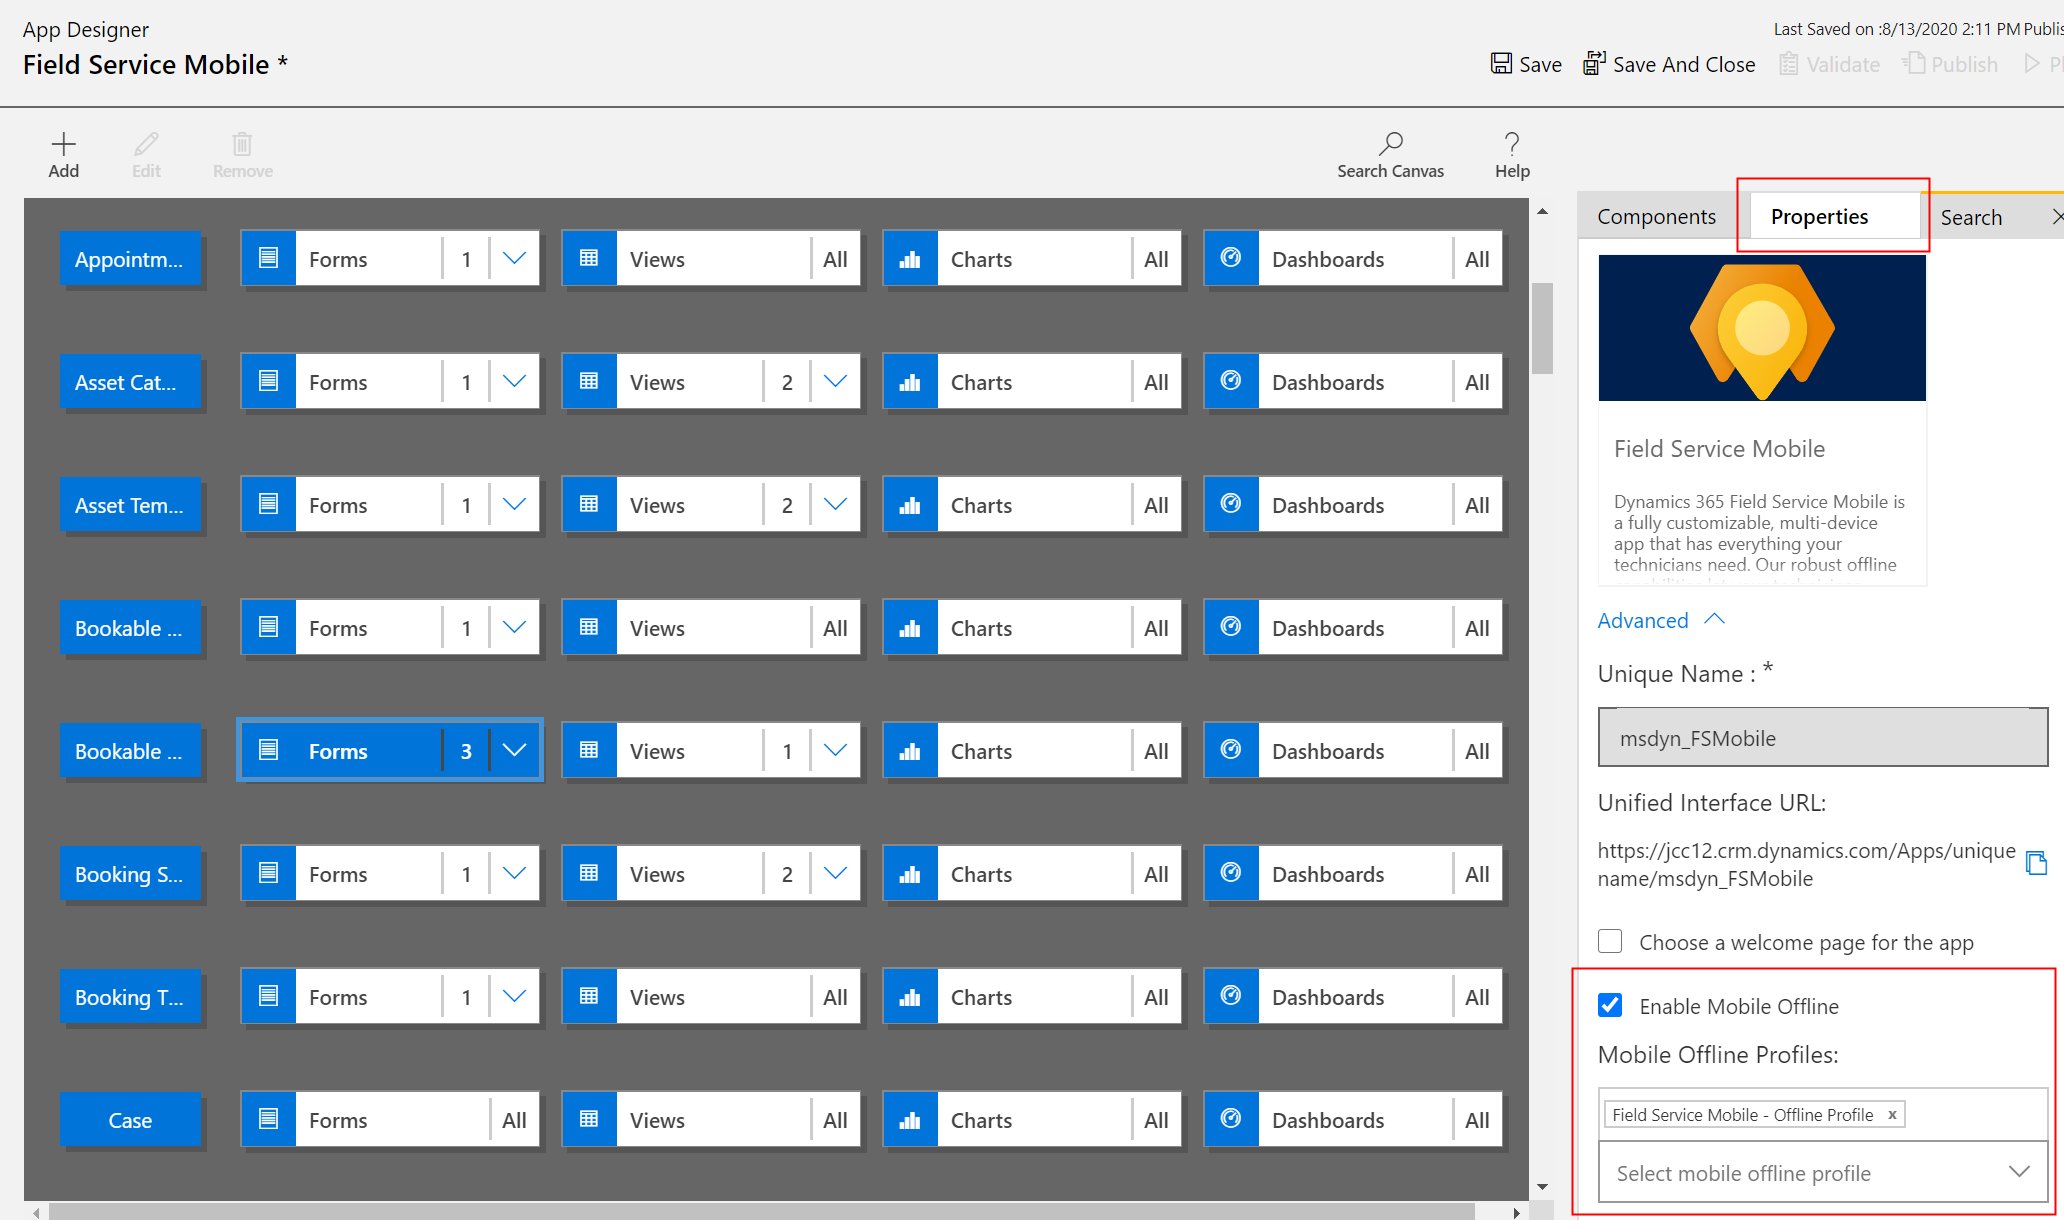Click Charts icon in Appointment row
The height and width of the screenshot is (1220, 2064).
click(x=911, y=259)
